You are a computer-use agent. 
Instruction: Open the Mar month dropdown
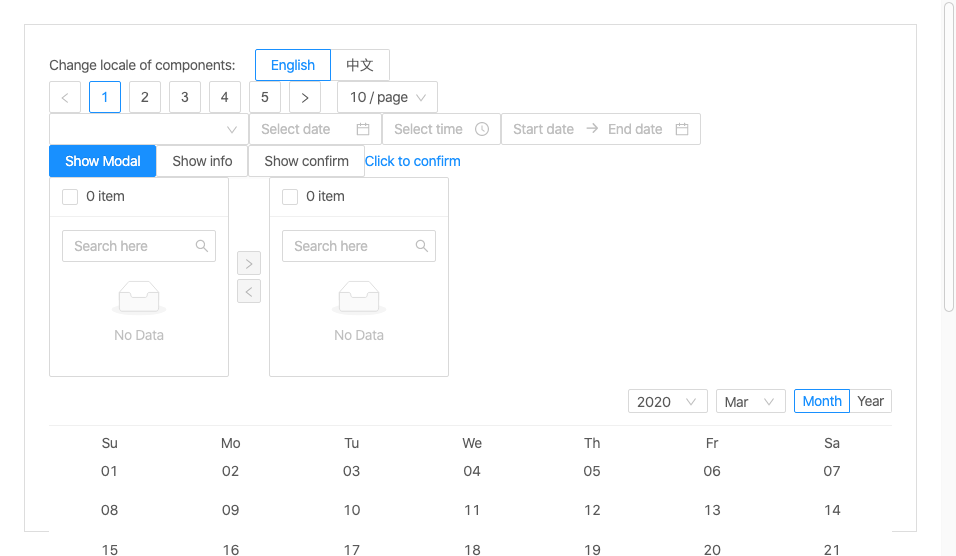[751, 402]
